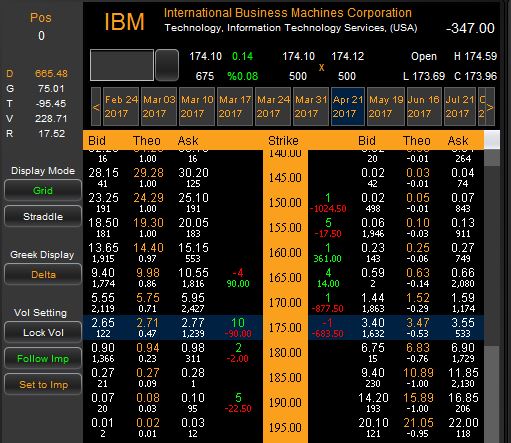Click the call bid 9.40 at 165 strike
The image size is (511, 443).
[103, 273]
